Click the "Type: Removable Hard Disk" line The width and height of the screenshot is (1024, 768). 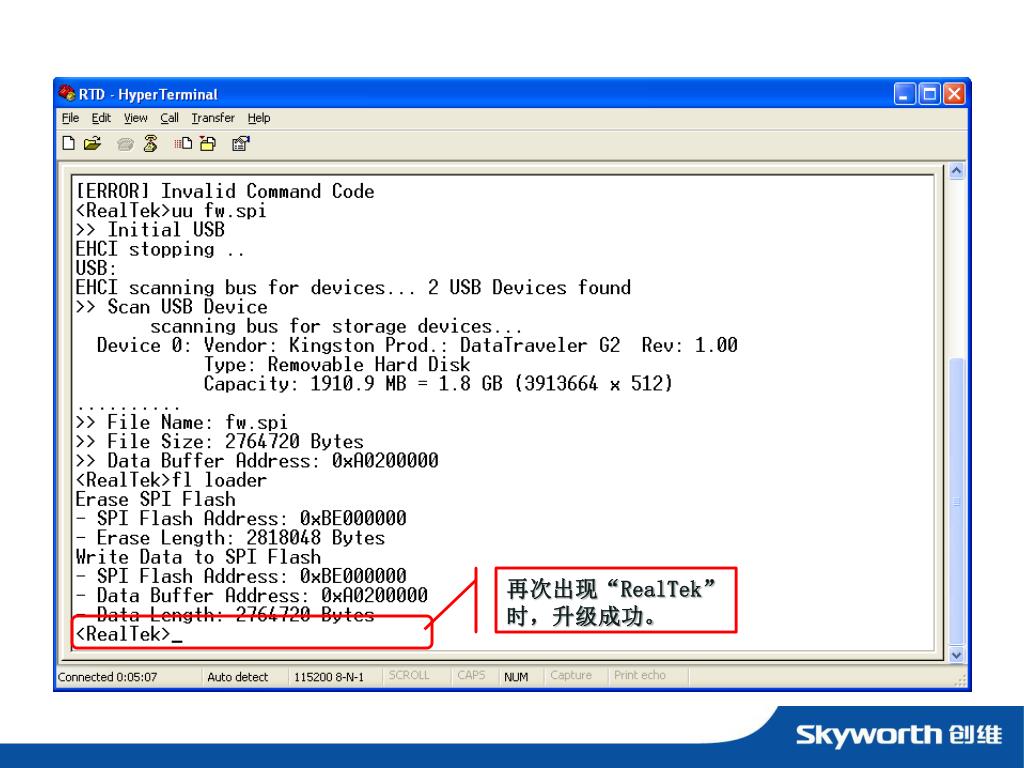(337, 364)
